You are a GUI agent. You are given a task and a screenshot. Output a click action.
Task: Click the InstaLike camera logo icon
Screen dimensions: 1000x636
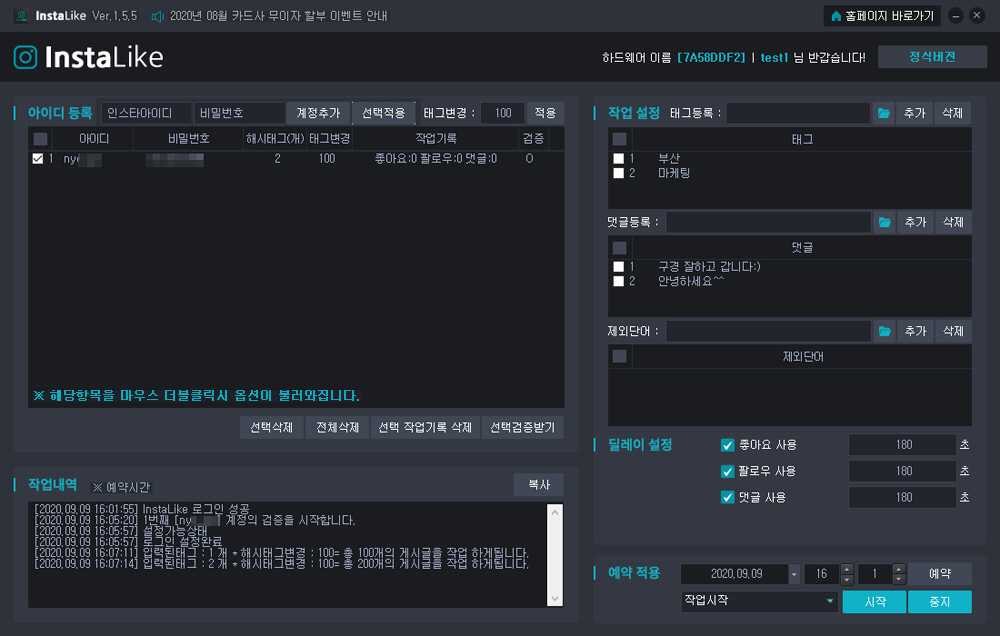(26, 57)
